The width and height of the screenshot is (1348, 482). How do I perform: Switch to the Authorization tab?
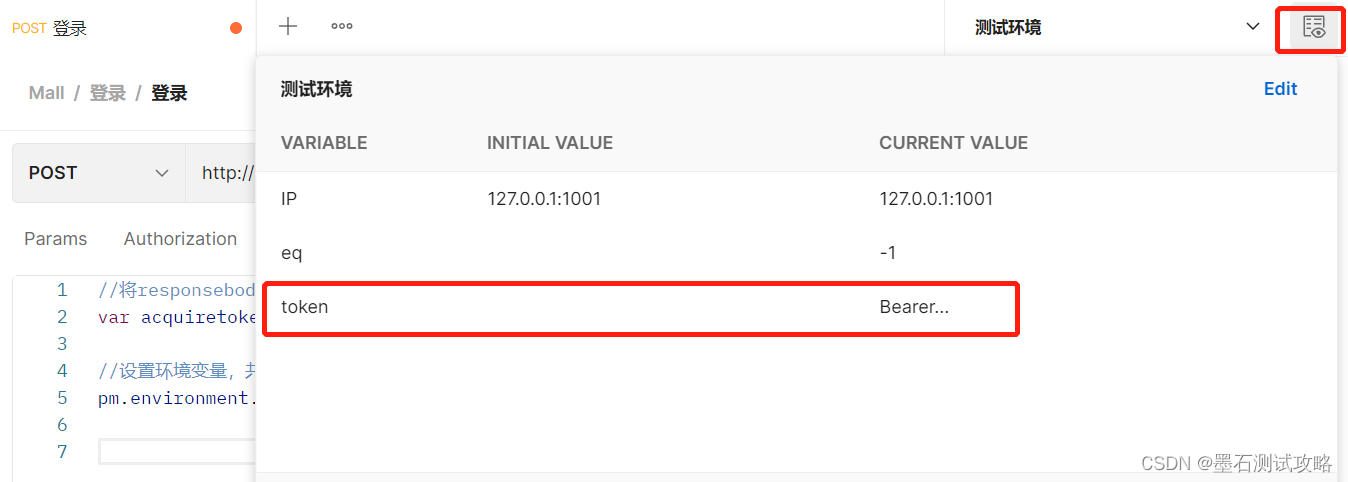pyautogui.click(x=180, y=239)
